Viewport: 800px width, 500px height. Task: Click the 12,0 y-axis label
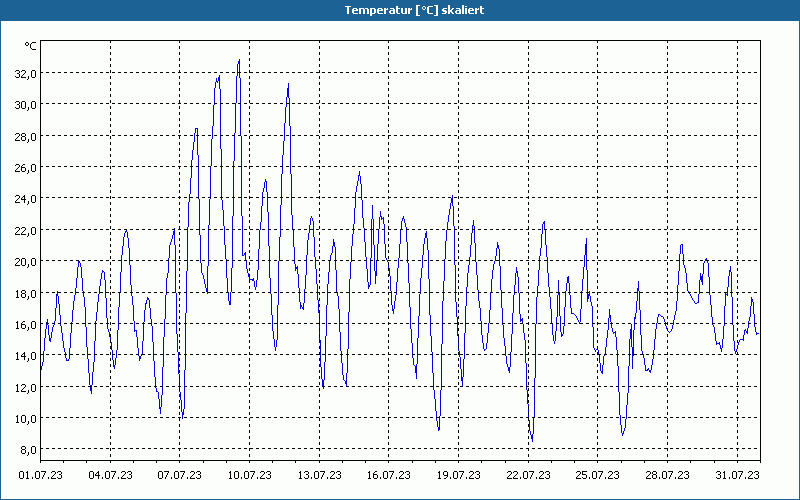click(x=26, y=387)
